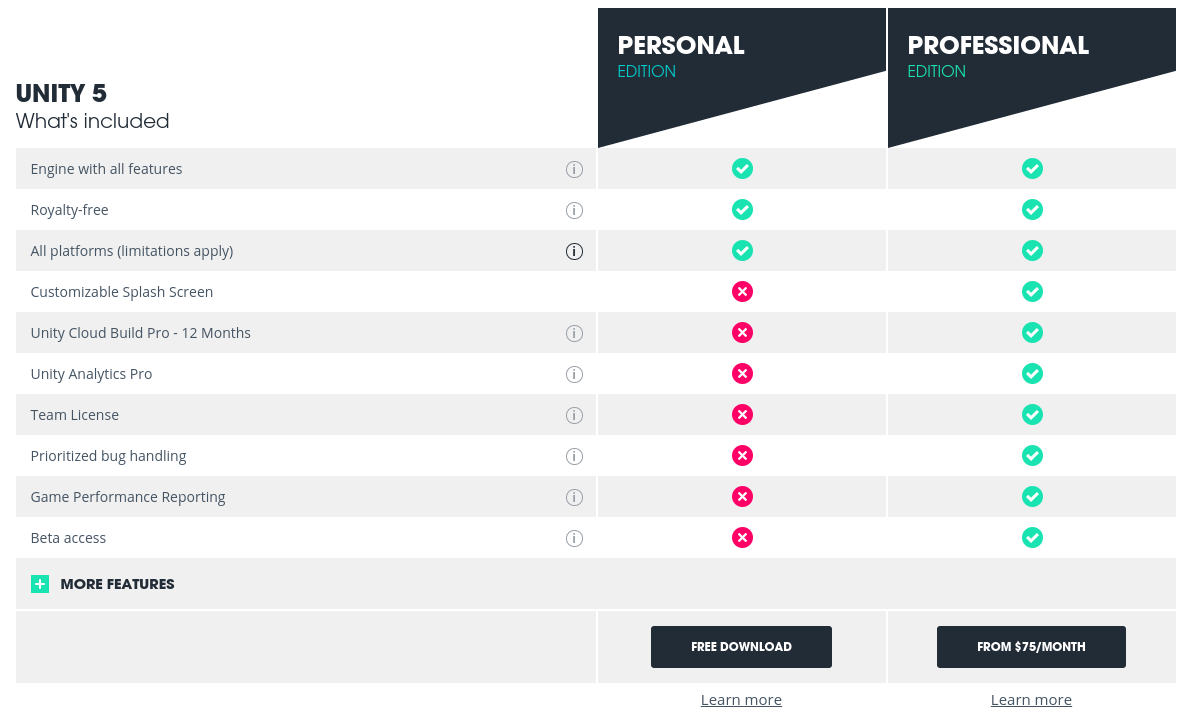
Task: Open Learn more under Personal edition
Action: coord(741,699)
